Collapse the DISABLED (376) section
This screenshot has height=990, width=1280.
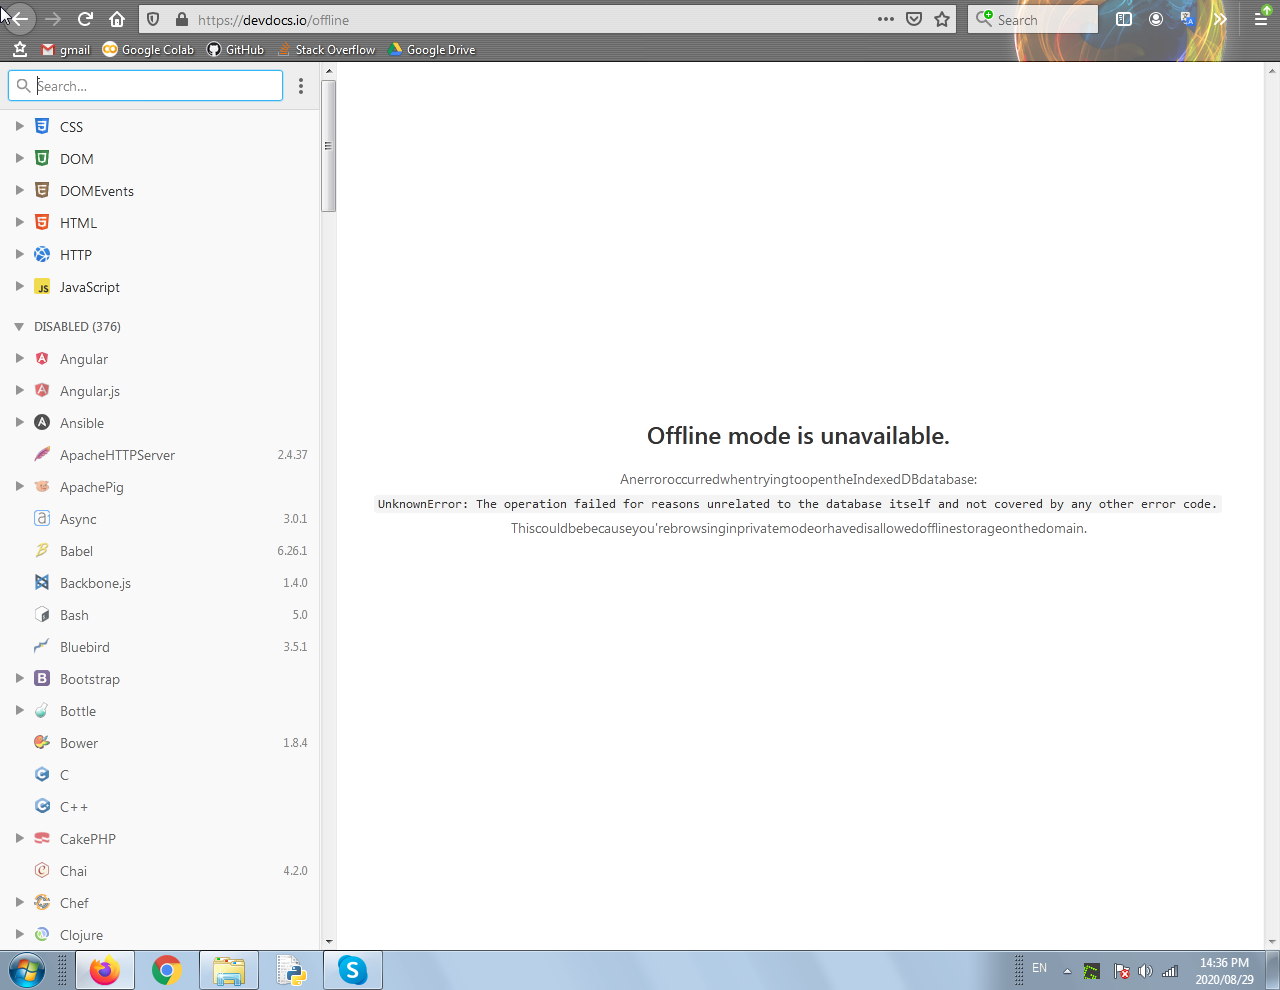(19, 326)
